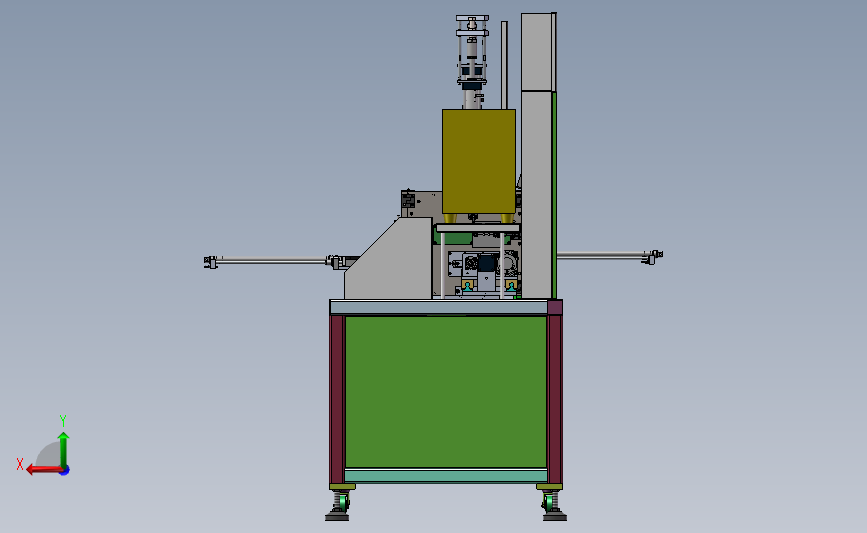Image resolution: width=867 pixels, height=533 pixels.
Task: Select the pneumatic cylinder at machine top
Action: pyautogui.click(x=472, y=61)
